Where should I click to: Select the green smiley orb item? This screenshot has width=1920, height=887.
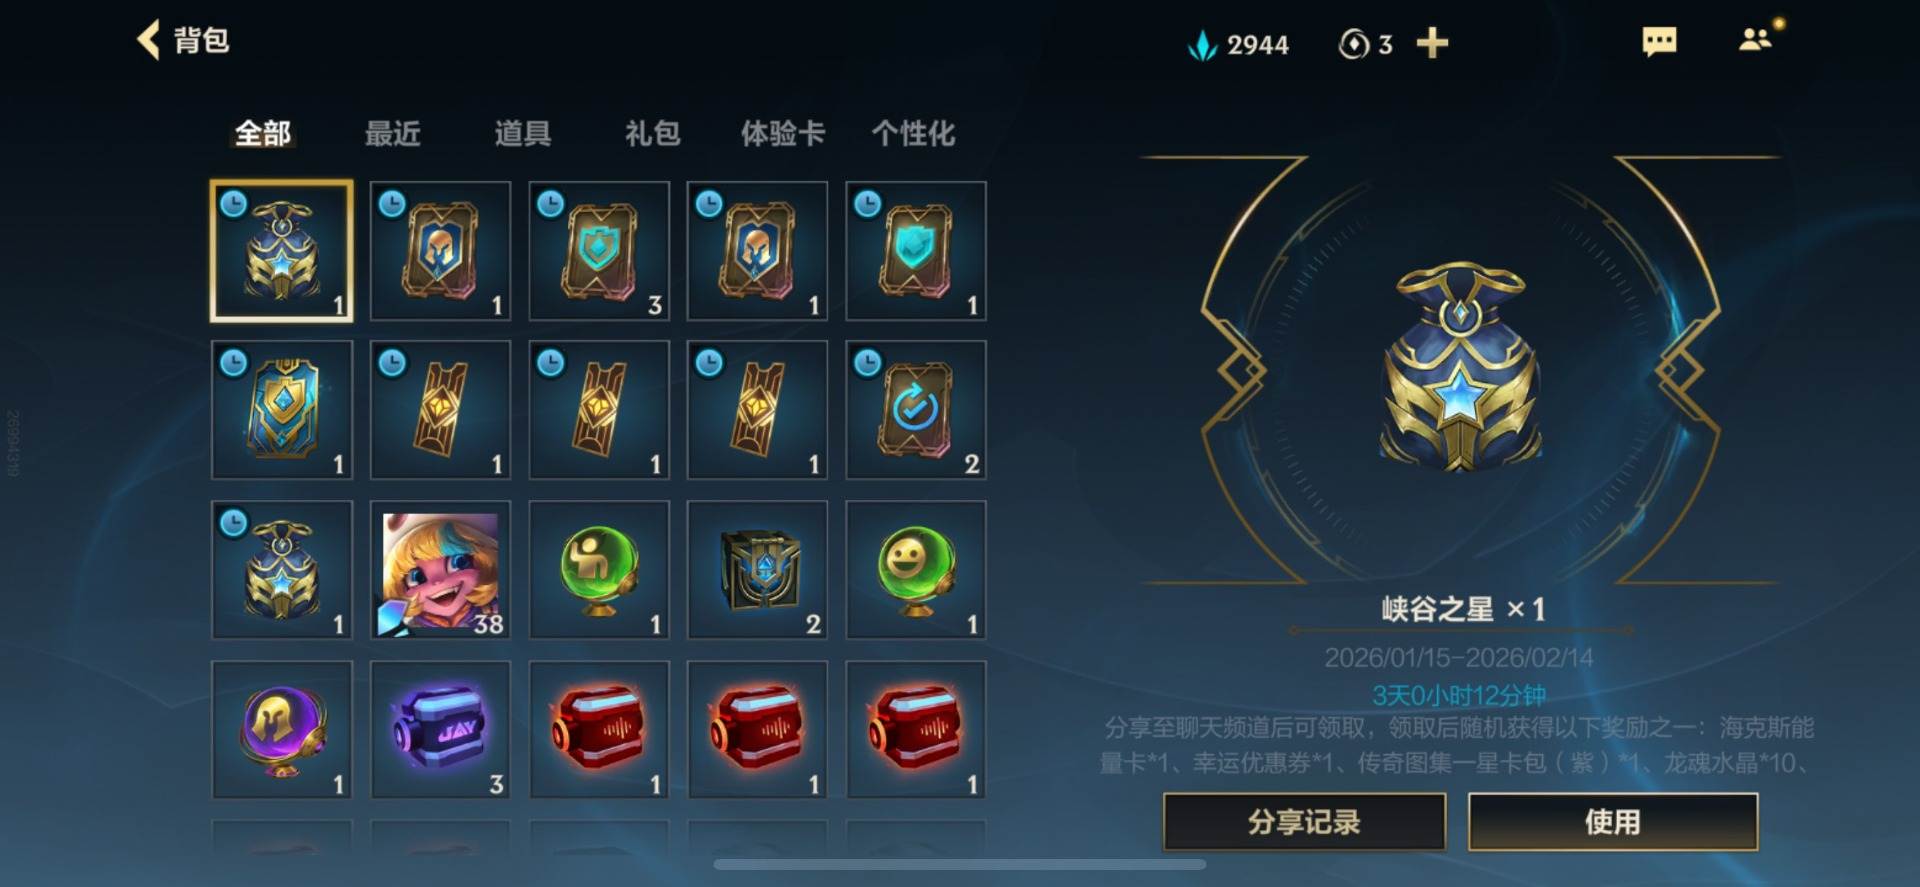point(916,570)
